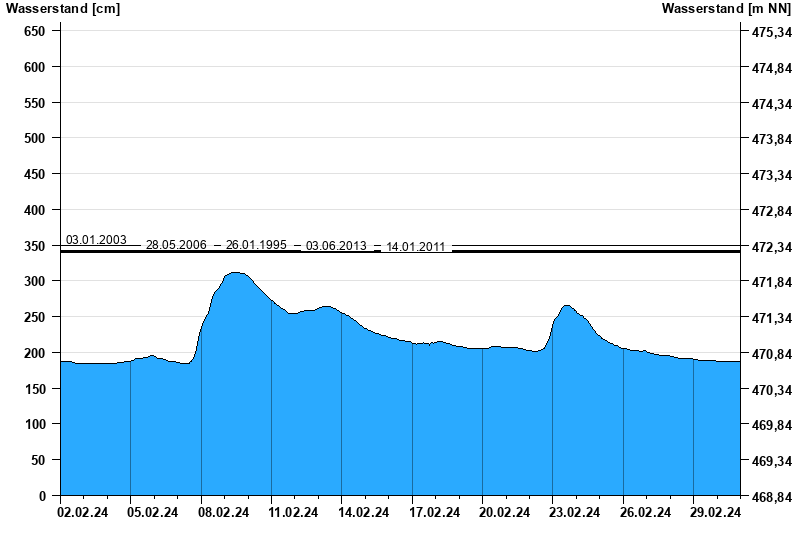Click the 29.02.24 date label
Screen dimensions: 800x550
tap(716, 513)
